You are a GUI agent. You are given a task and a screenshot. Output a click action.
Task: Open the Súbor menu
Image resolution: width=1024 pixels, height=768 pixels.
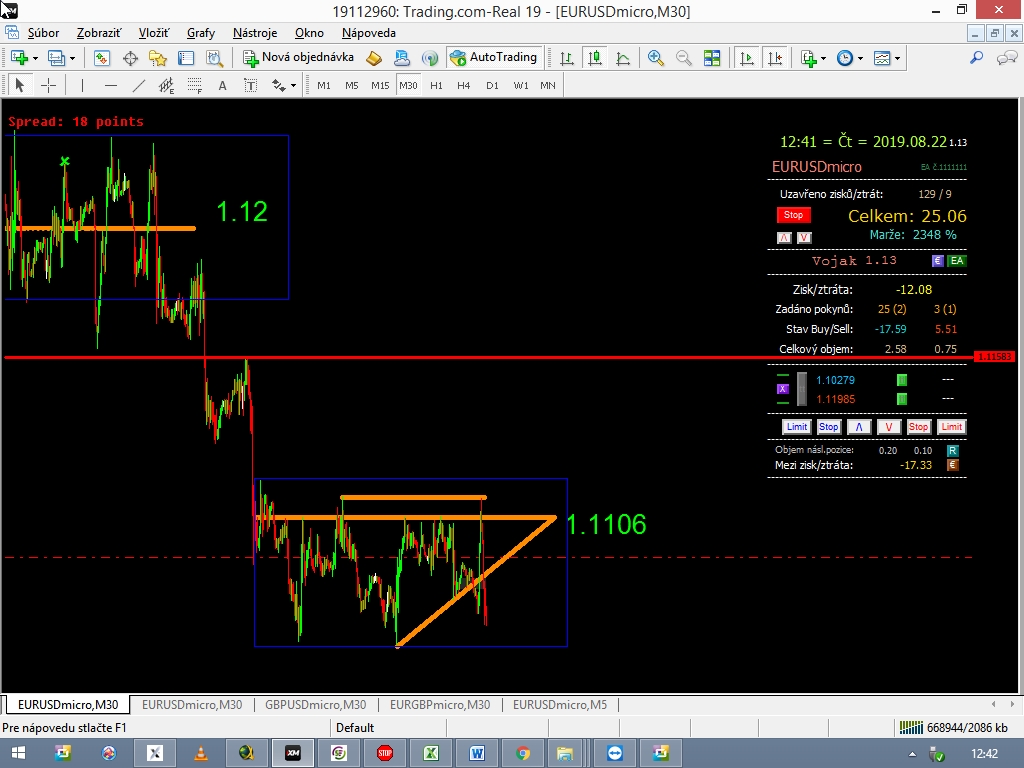43,33
